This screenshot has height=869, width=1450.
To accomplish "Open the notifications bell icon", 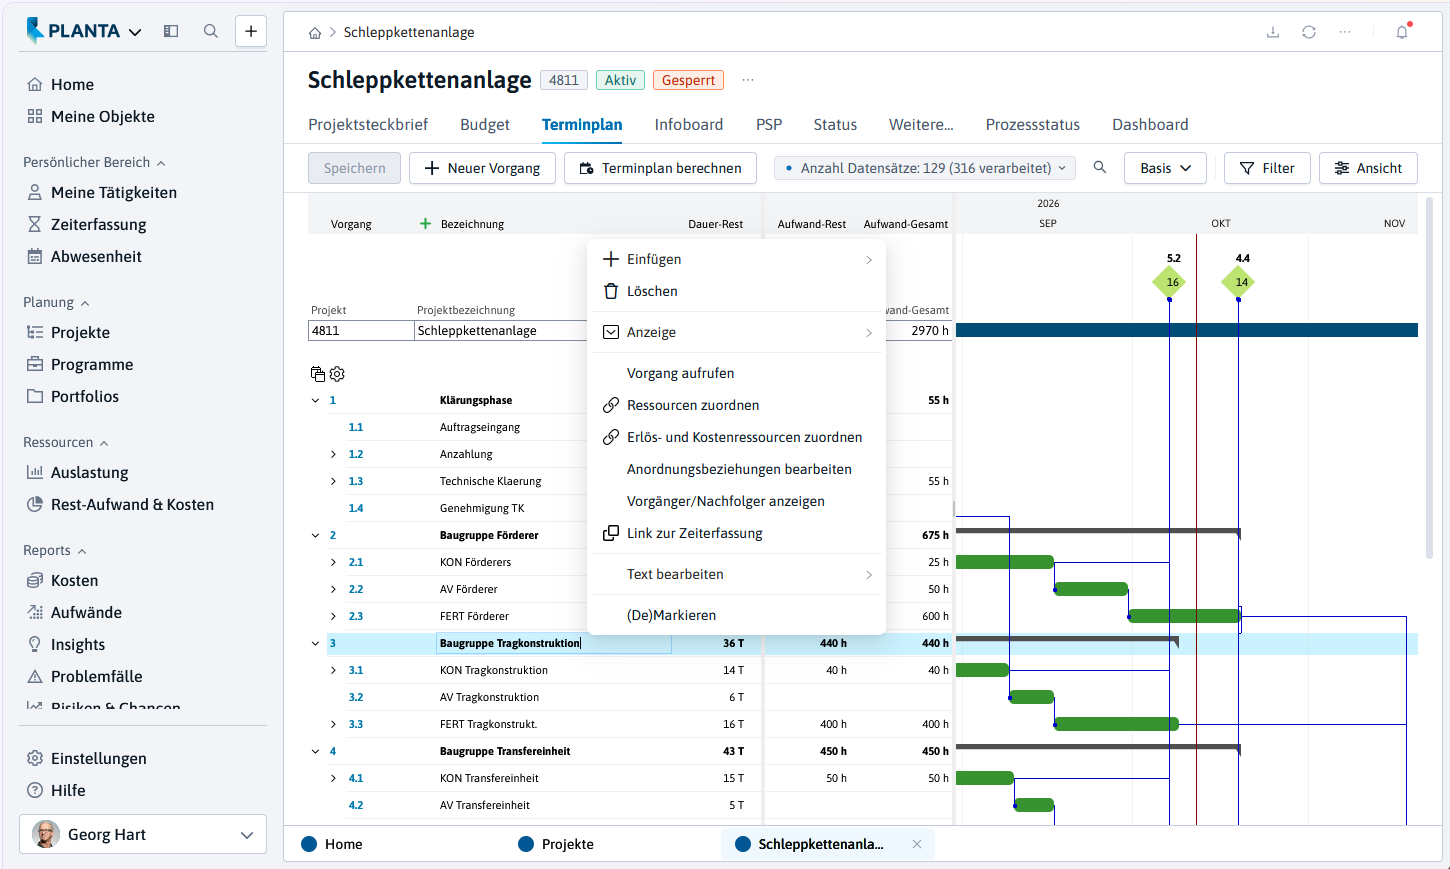I will click(x=1402, y=32).
